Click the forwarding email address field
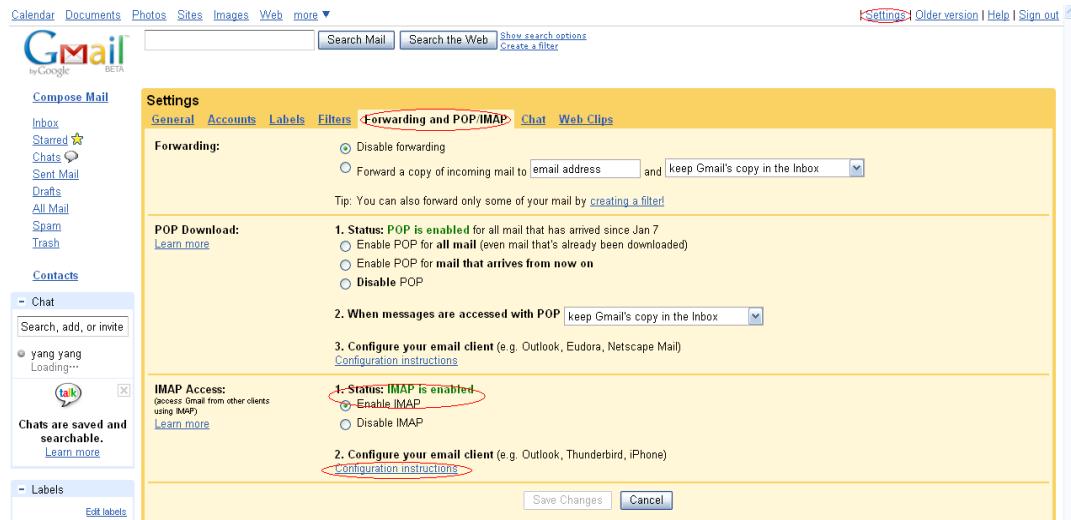 [583, 169]
